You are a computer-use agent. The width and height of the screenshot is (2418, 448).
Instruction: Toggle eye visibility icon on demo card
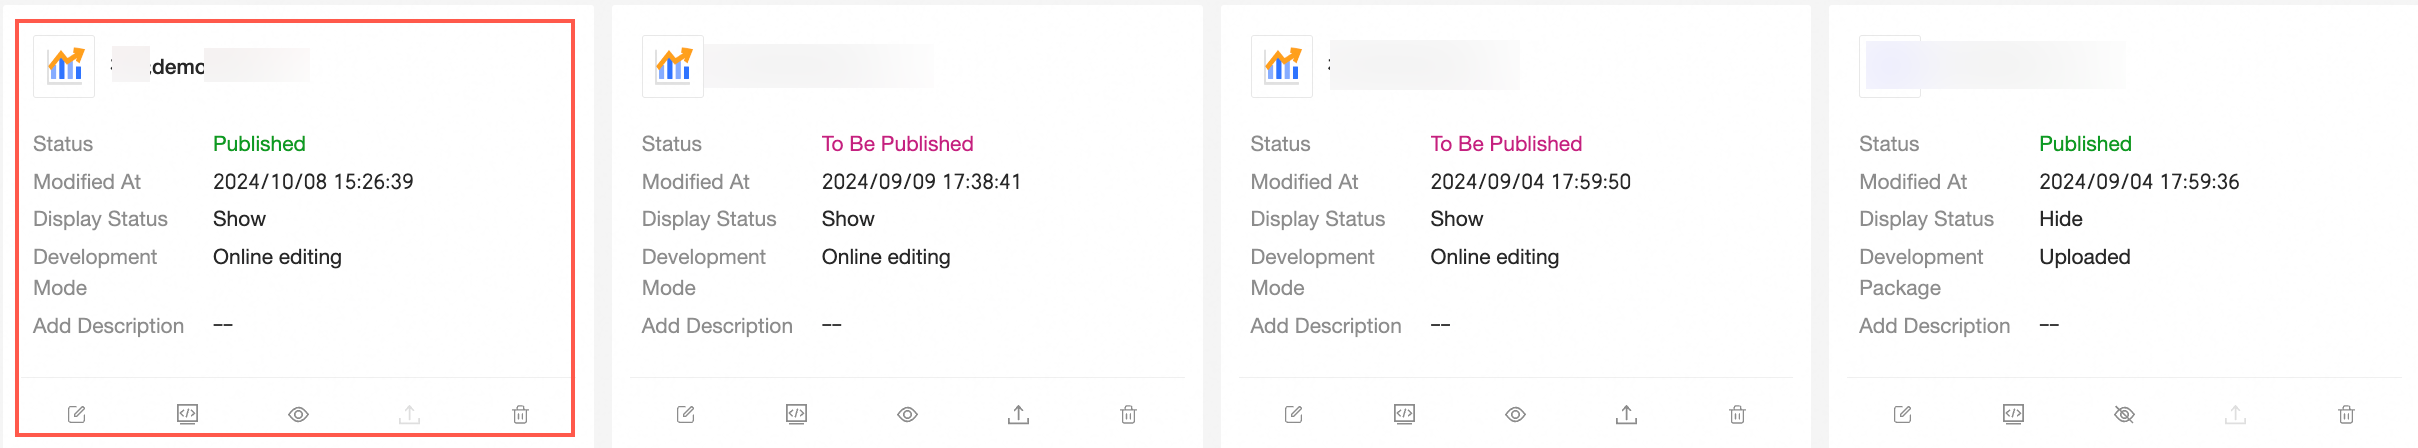pos(298,414)
